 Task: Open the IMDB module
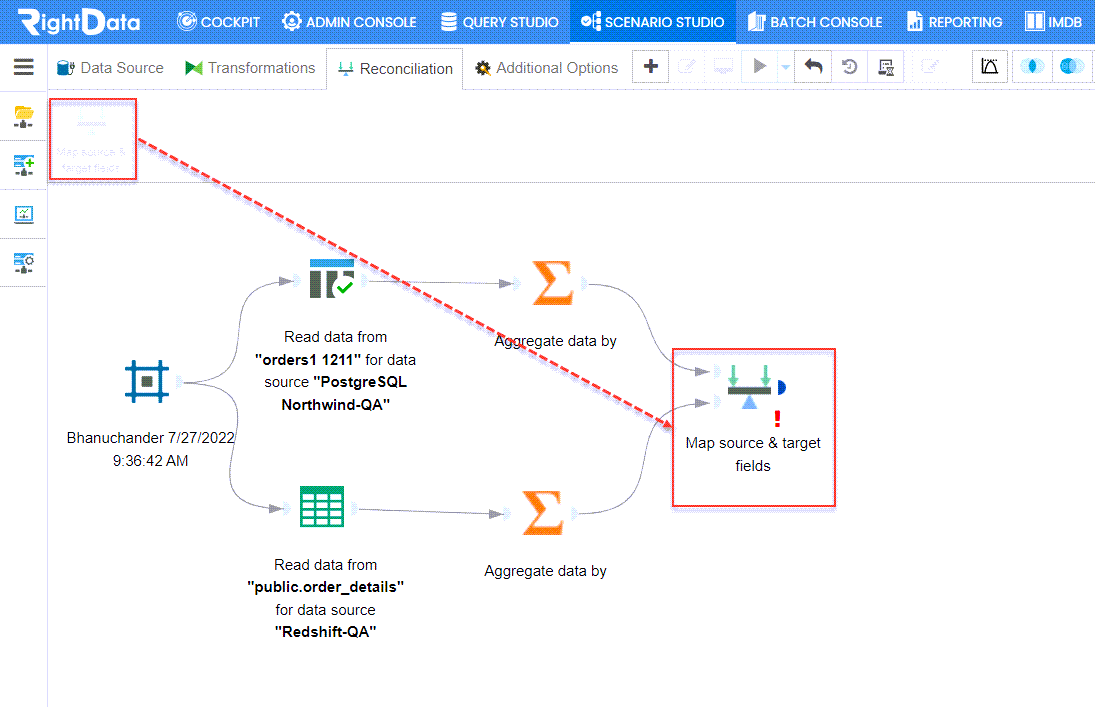(1053, 22)
